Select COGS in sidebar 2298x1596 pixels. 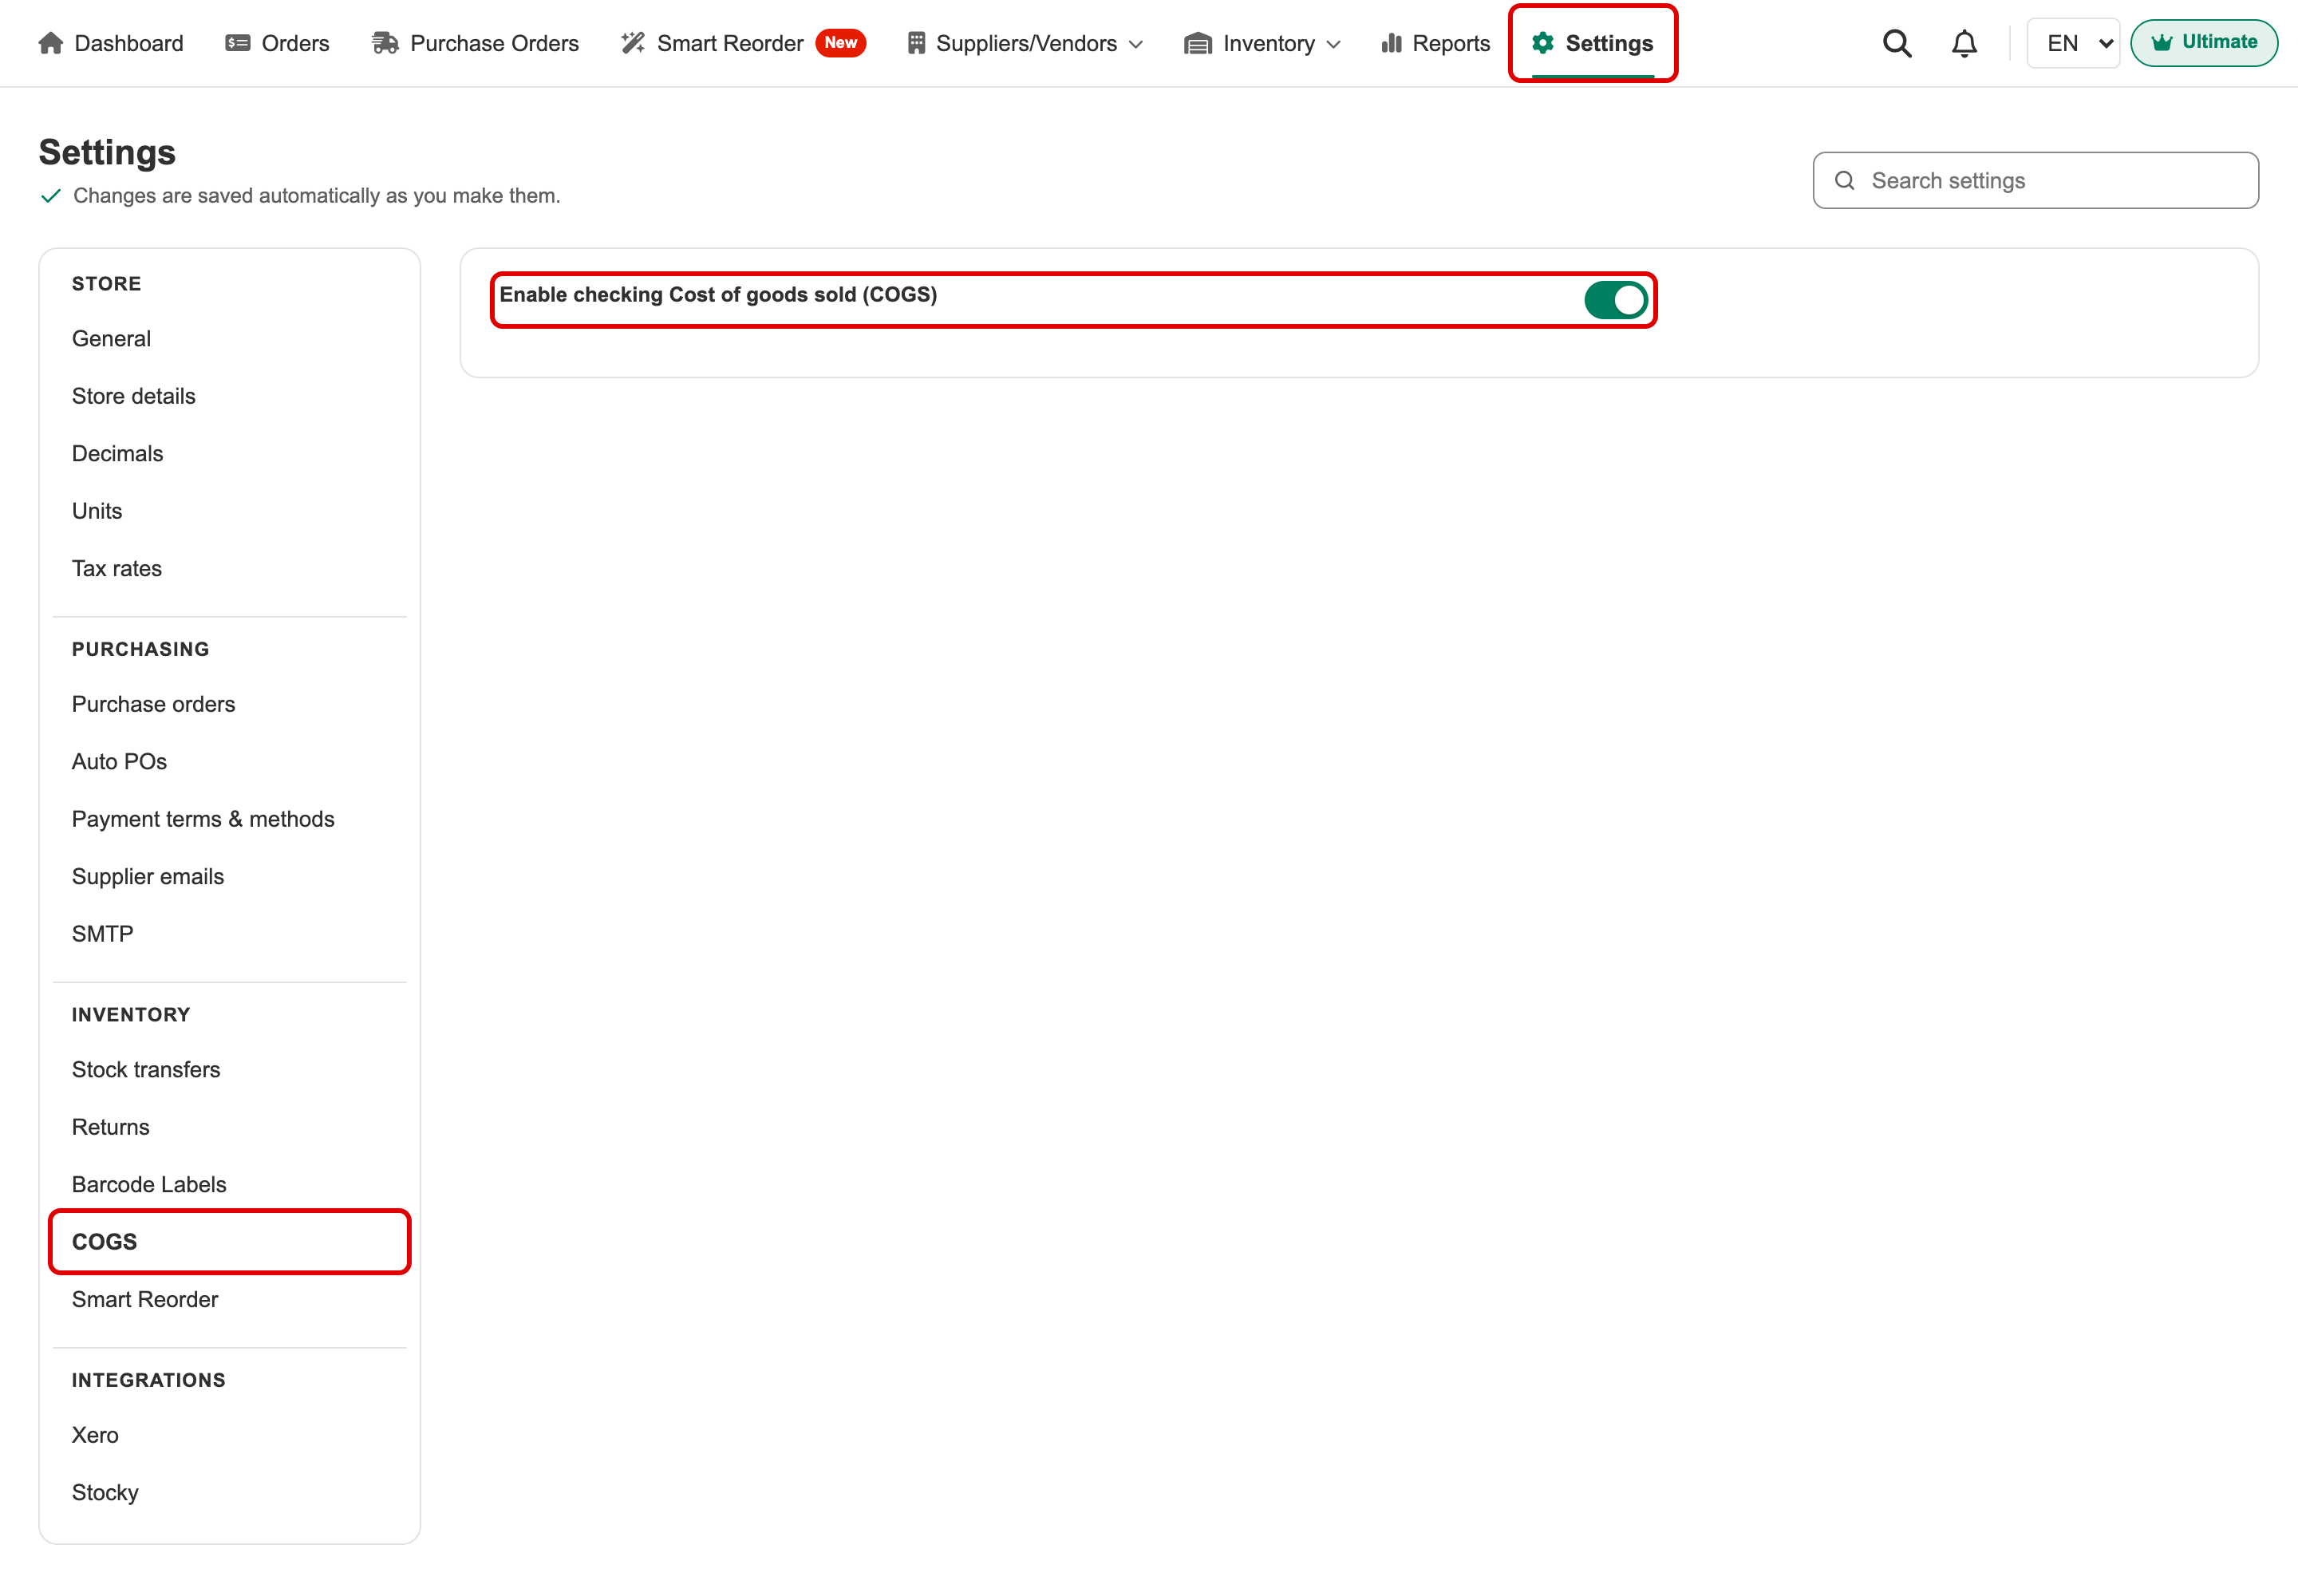229,1241
